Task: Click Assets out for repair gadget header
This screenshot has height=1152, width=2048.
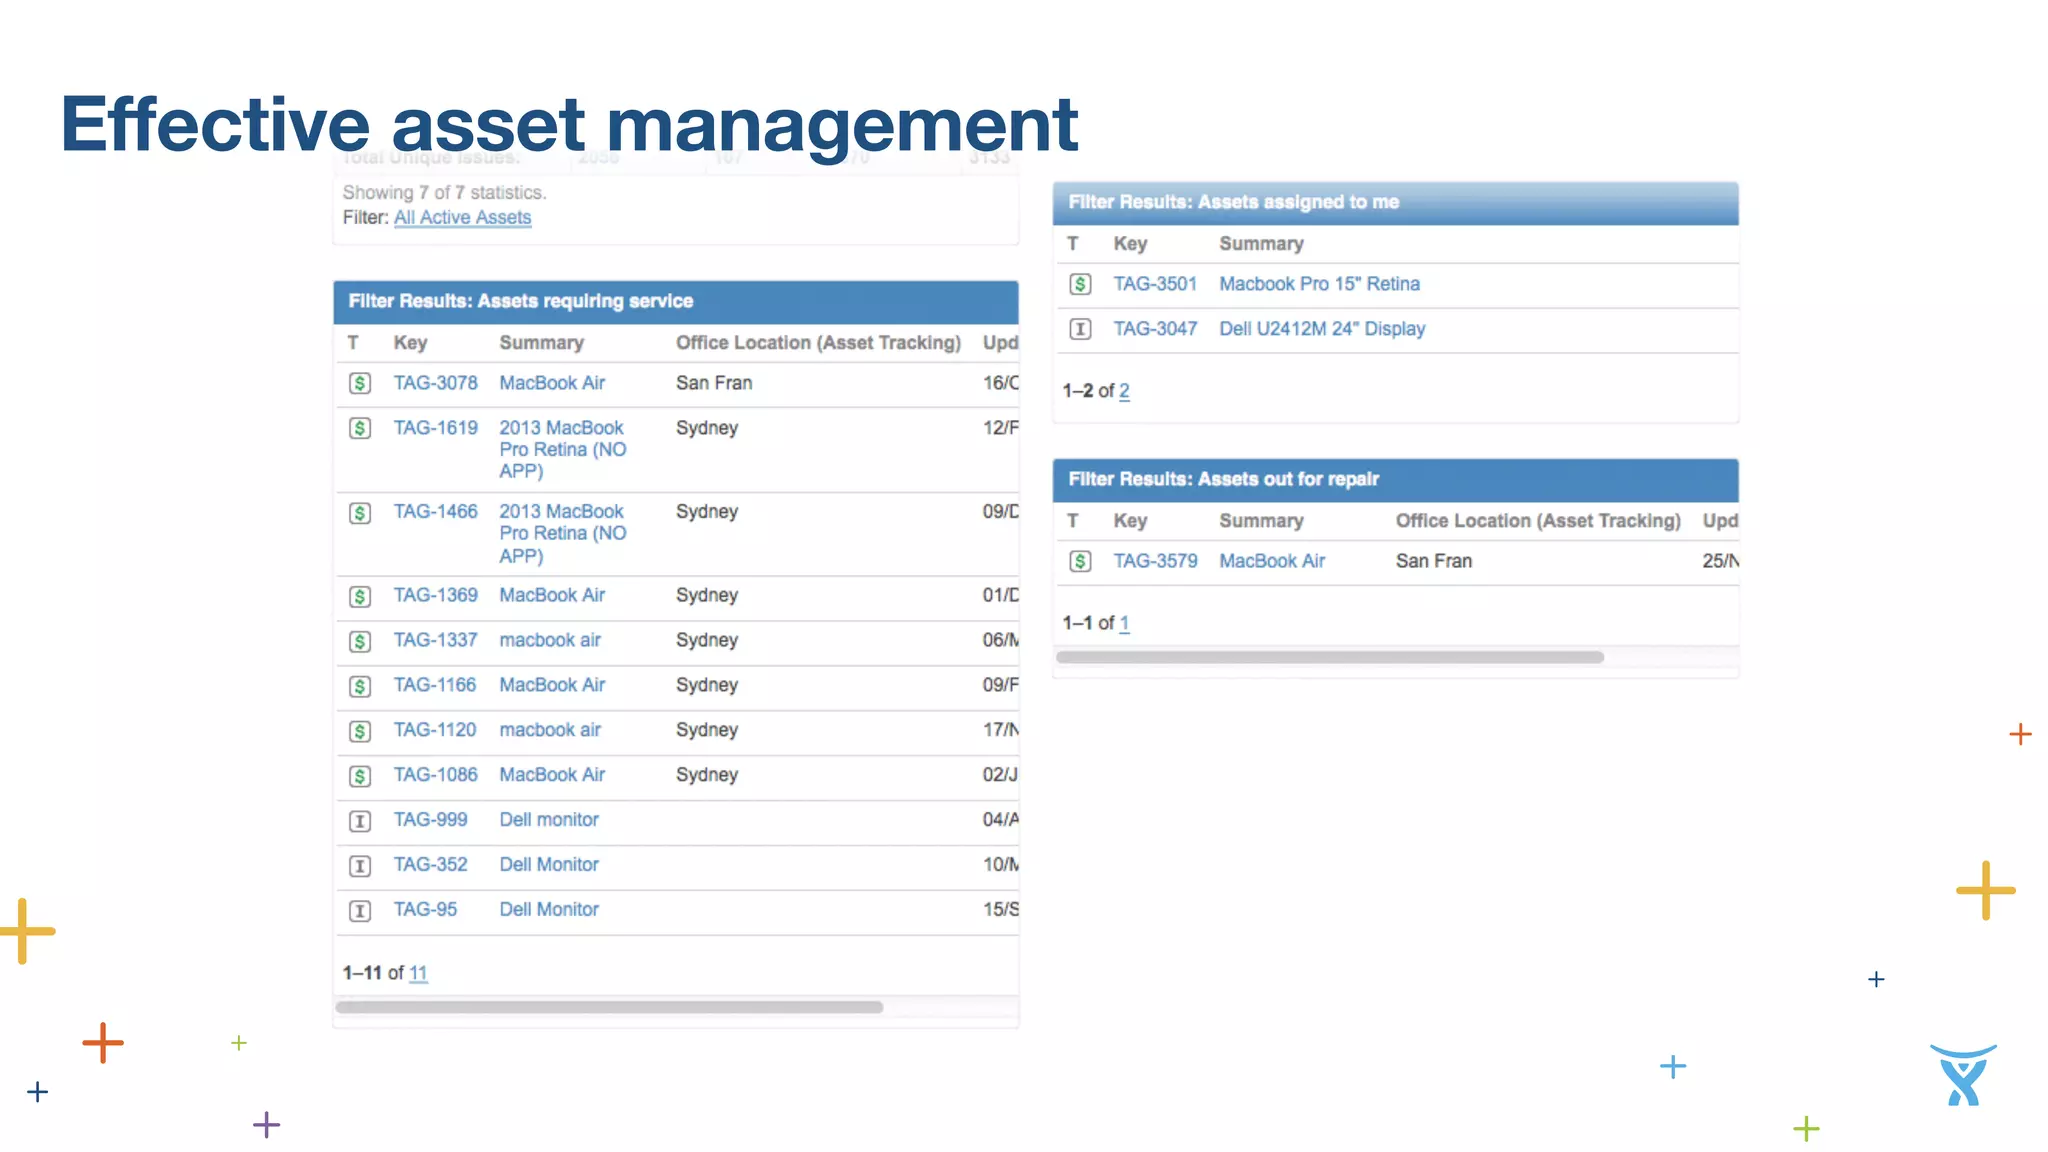Action: [1396, 480]
